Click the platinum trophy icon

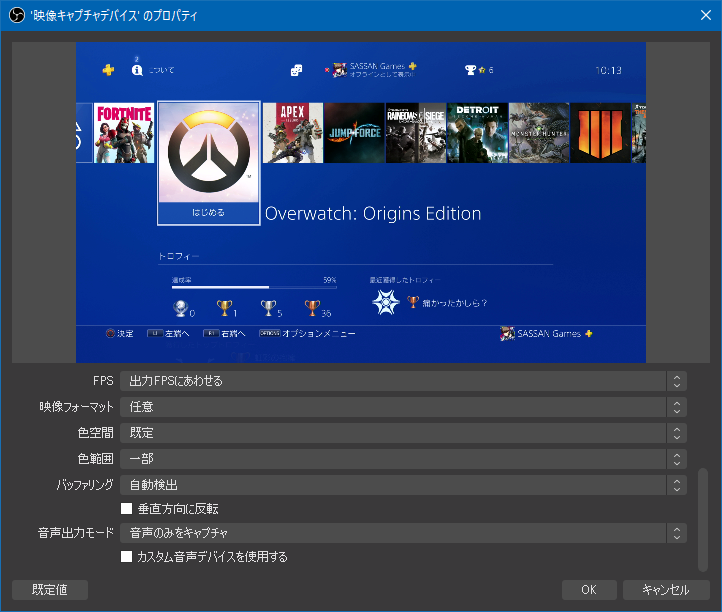pos(180,308)
